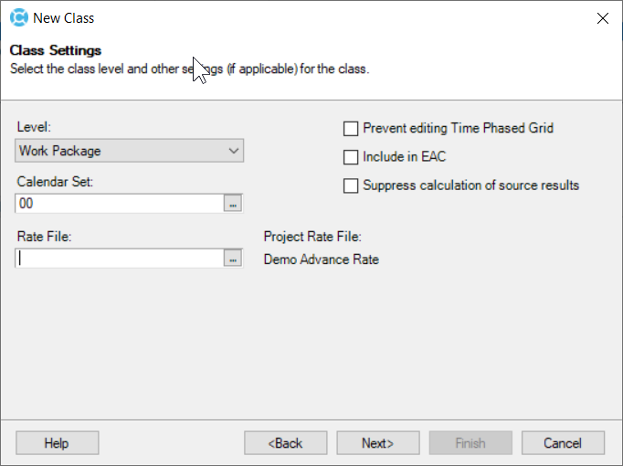Image resolution: width=625 pixels, height=466 pixels.
Task: Click the New Class app icon in title bar
Action: point(19,18)
